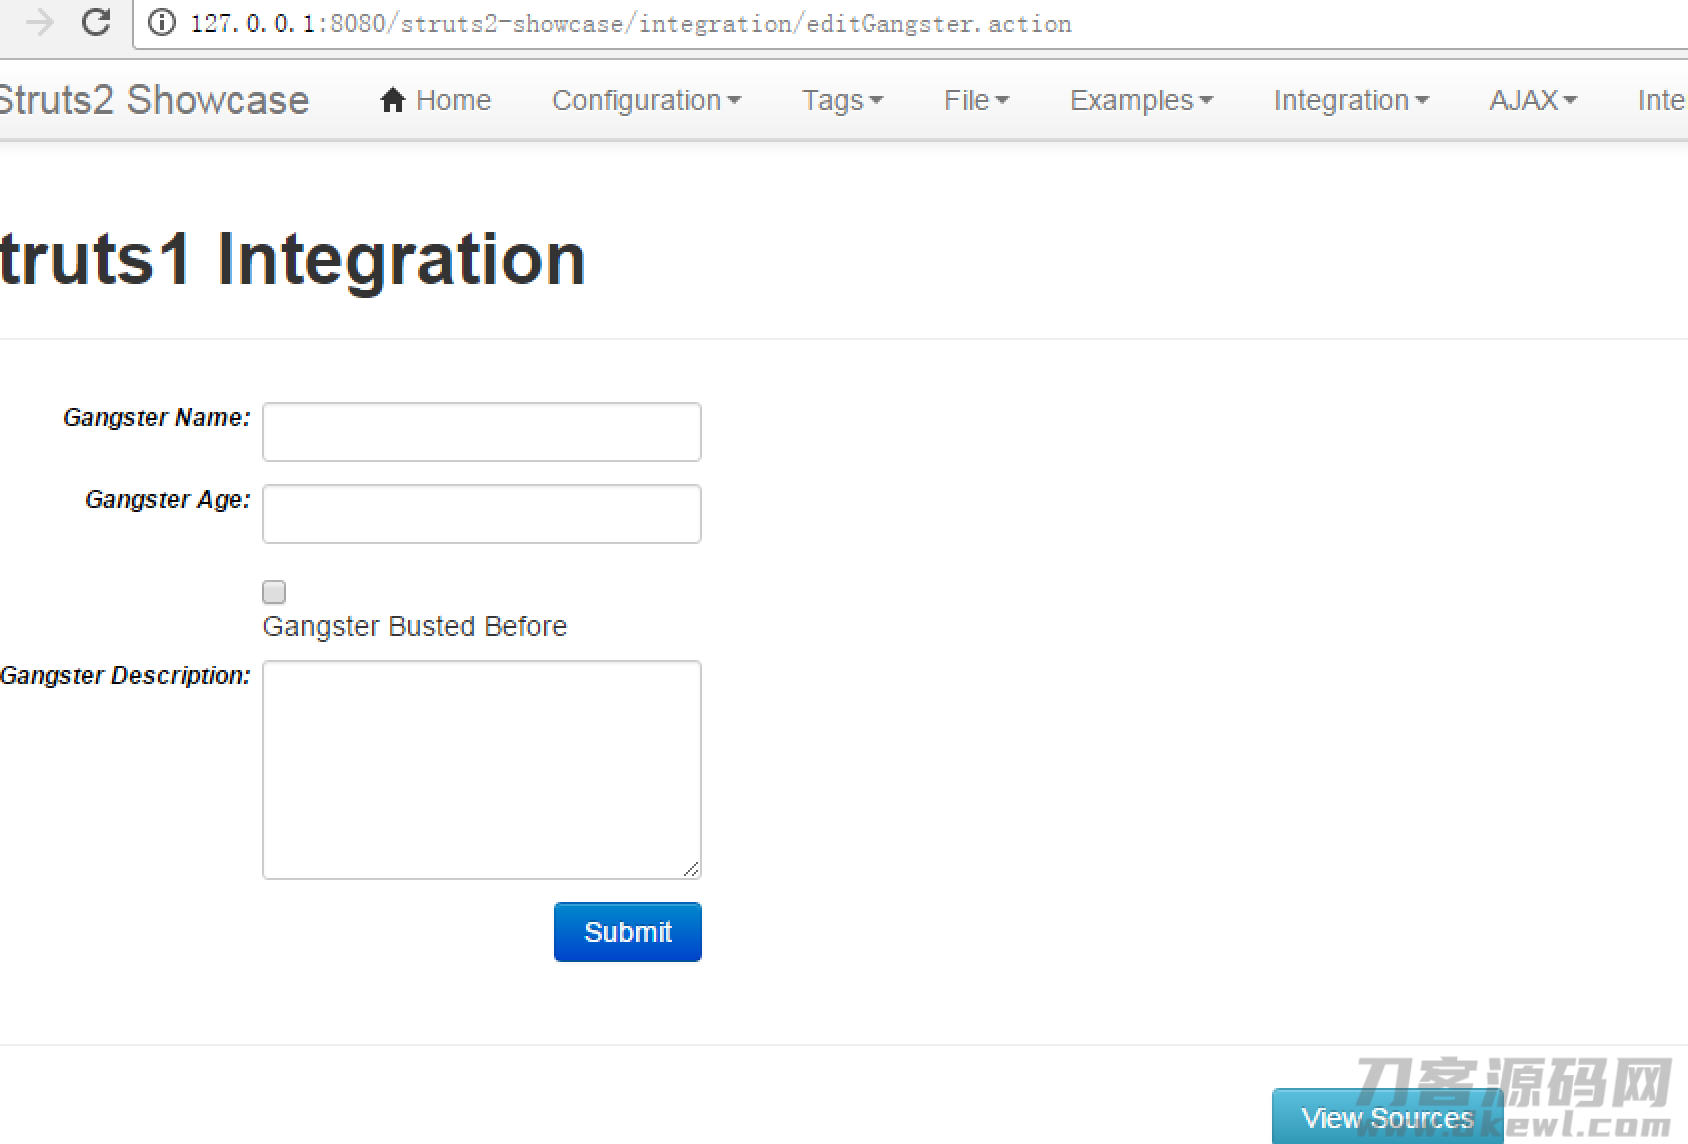Grab the Gangster Description textarea resize handle
This screenshot has width=1688, height=1144.
tap(691, 869)
